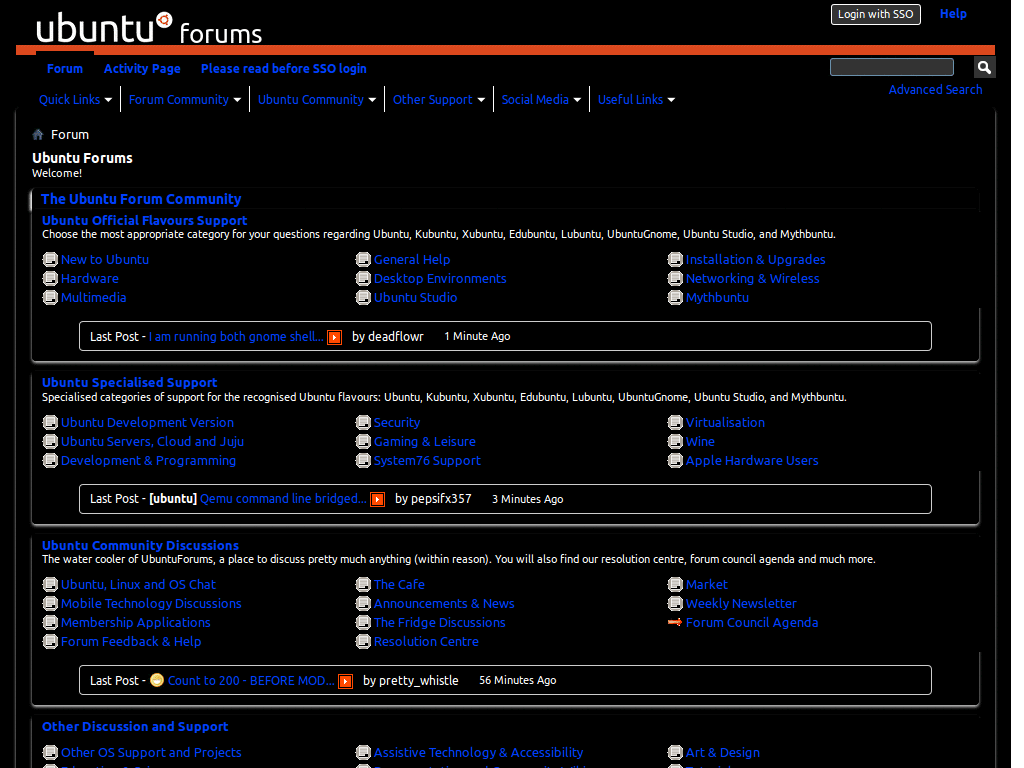The height and width of the screenshot is (768, 1024).
Task: Click the Help link in the header
Action: (953, 13)
